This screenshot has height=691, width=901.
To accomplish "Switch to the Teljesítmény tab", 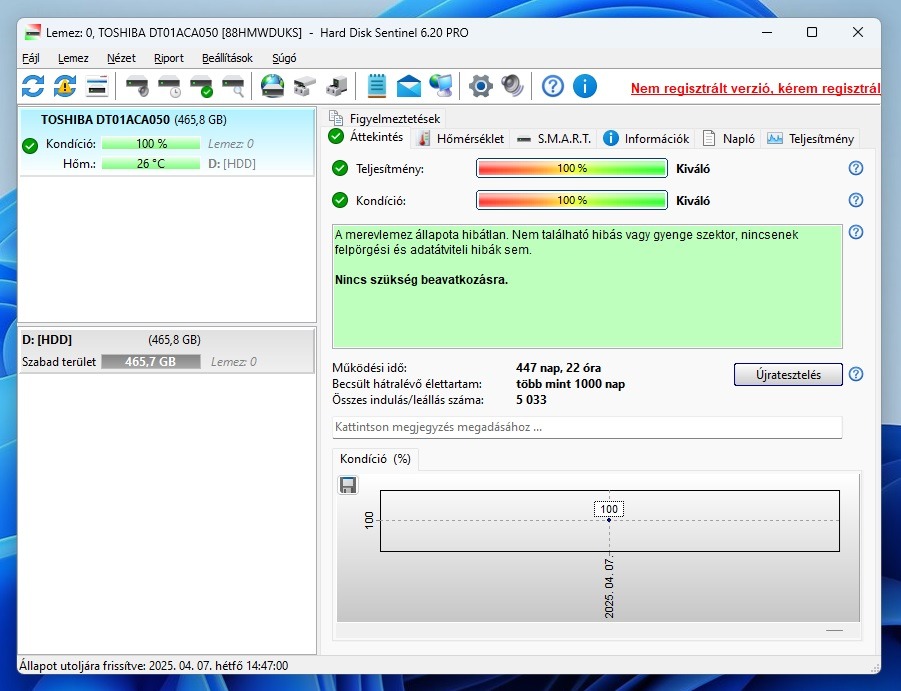I will (x=811, y=138).
